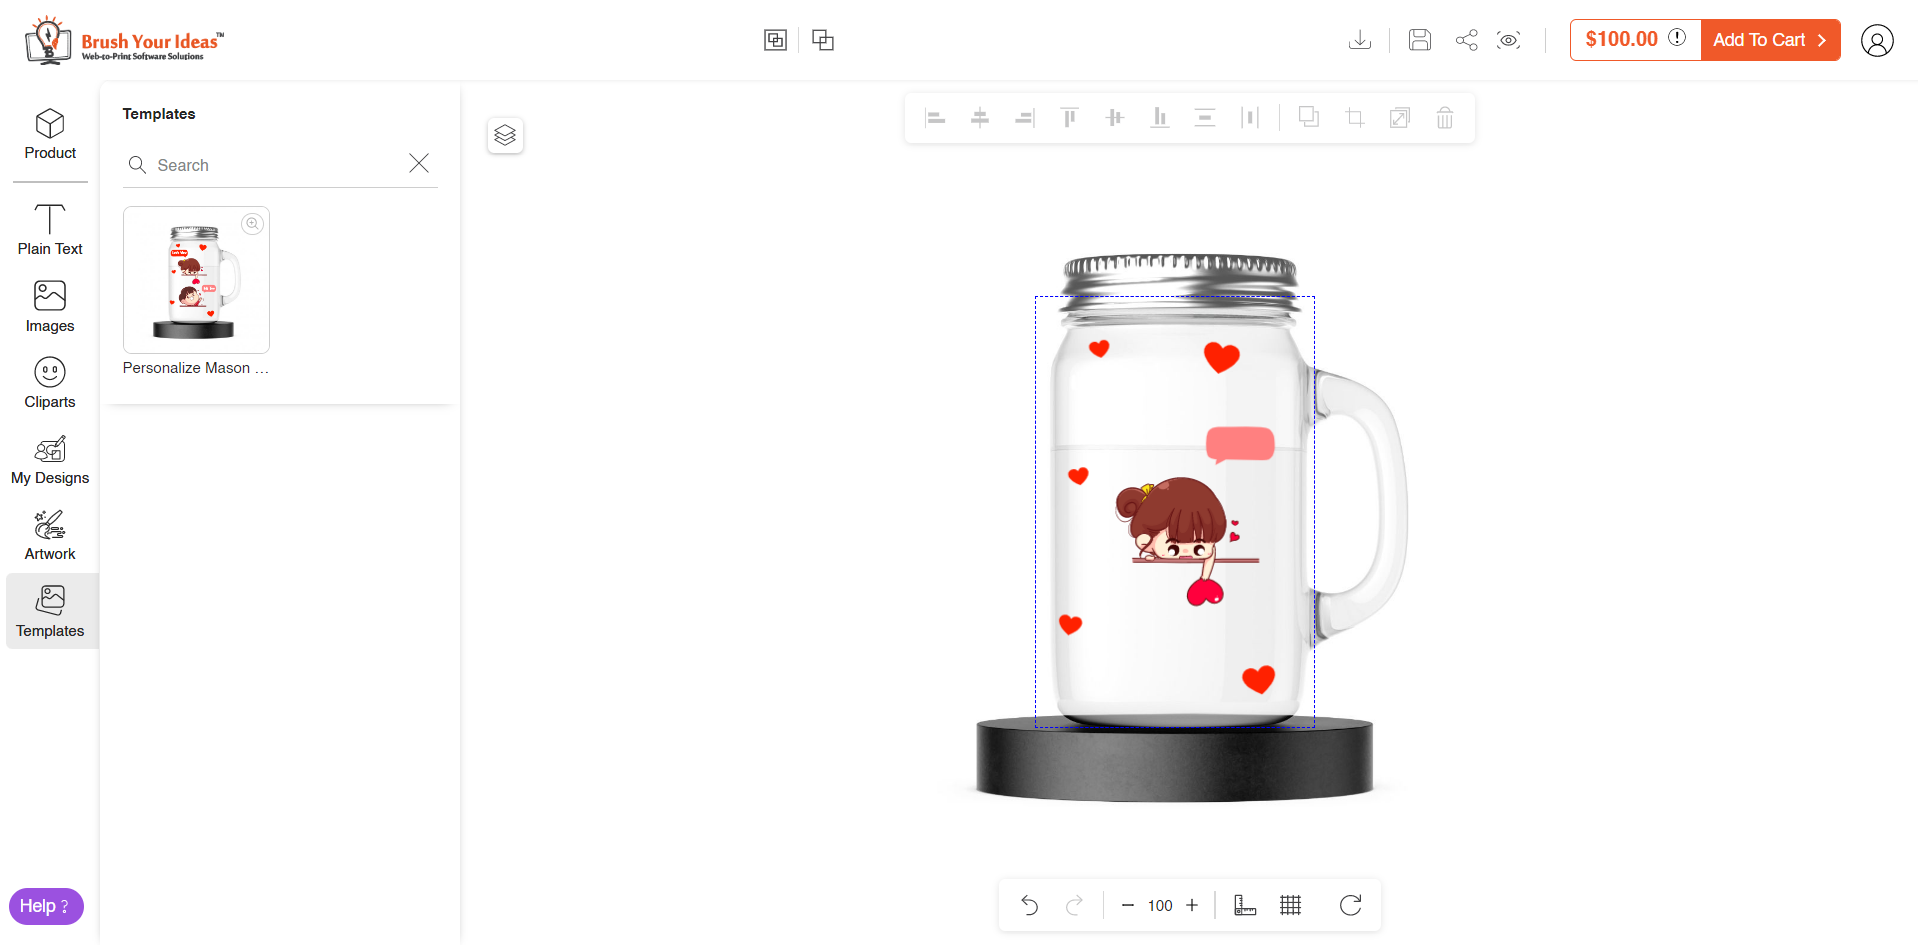Increase zoom with plus button
1918x945 pixels.
[1192, 905]
